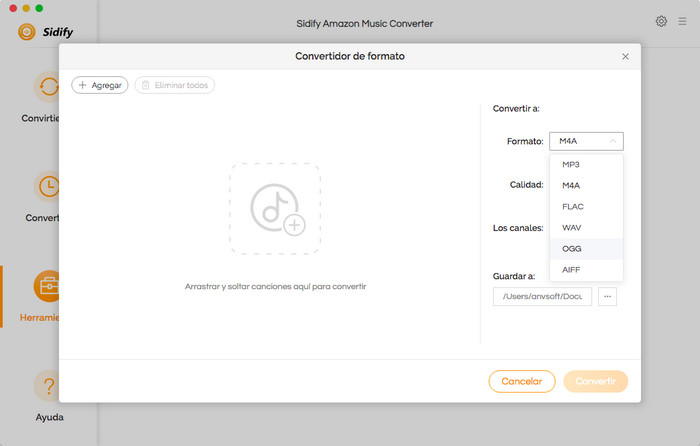Click the Sidify logo icon
Image resolution: width=700 pixels, height=446 pixels.
click(x=27, y=32)
